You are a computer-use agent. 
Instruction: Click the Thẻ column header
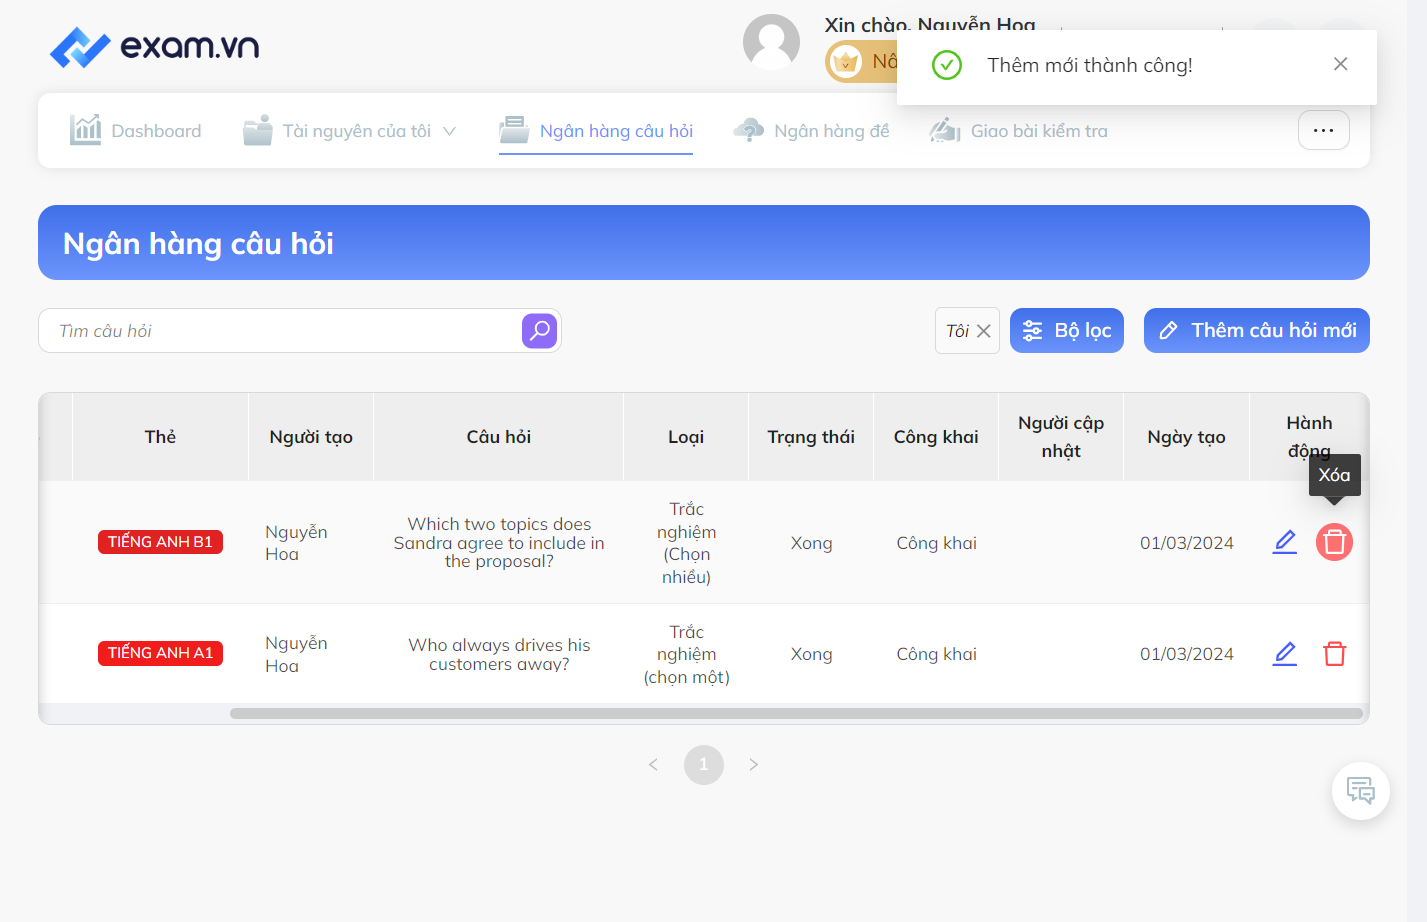[x=160, y=437]
